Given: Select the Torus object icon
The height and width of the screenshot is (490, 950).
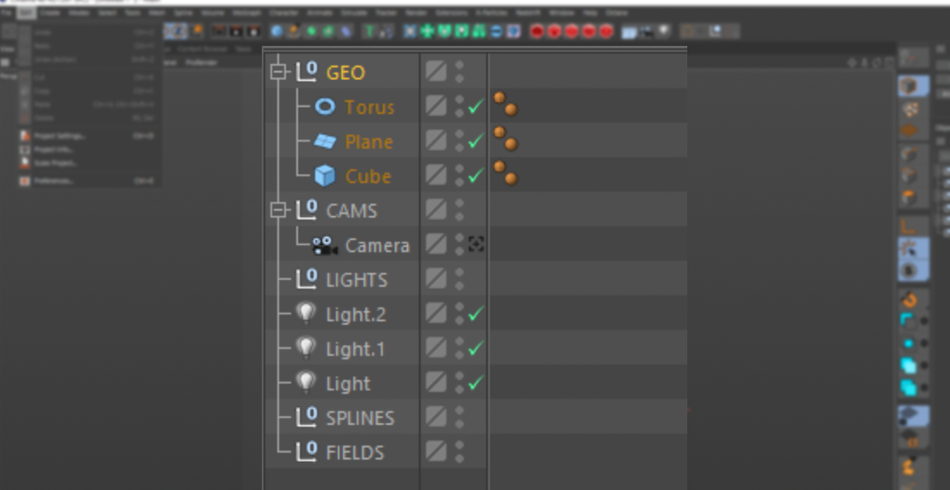Looking at the screenshot, I should coord(325,107).
